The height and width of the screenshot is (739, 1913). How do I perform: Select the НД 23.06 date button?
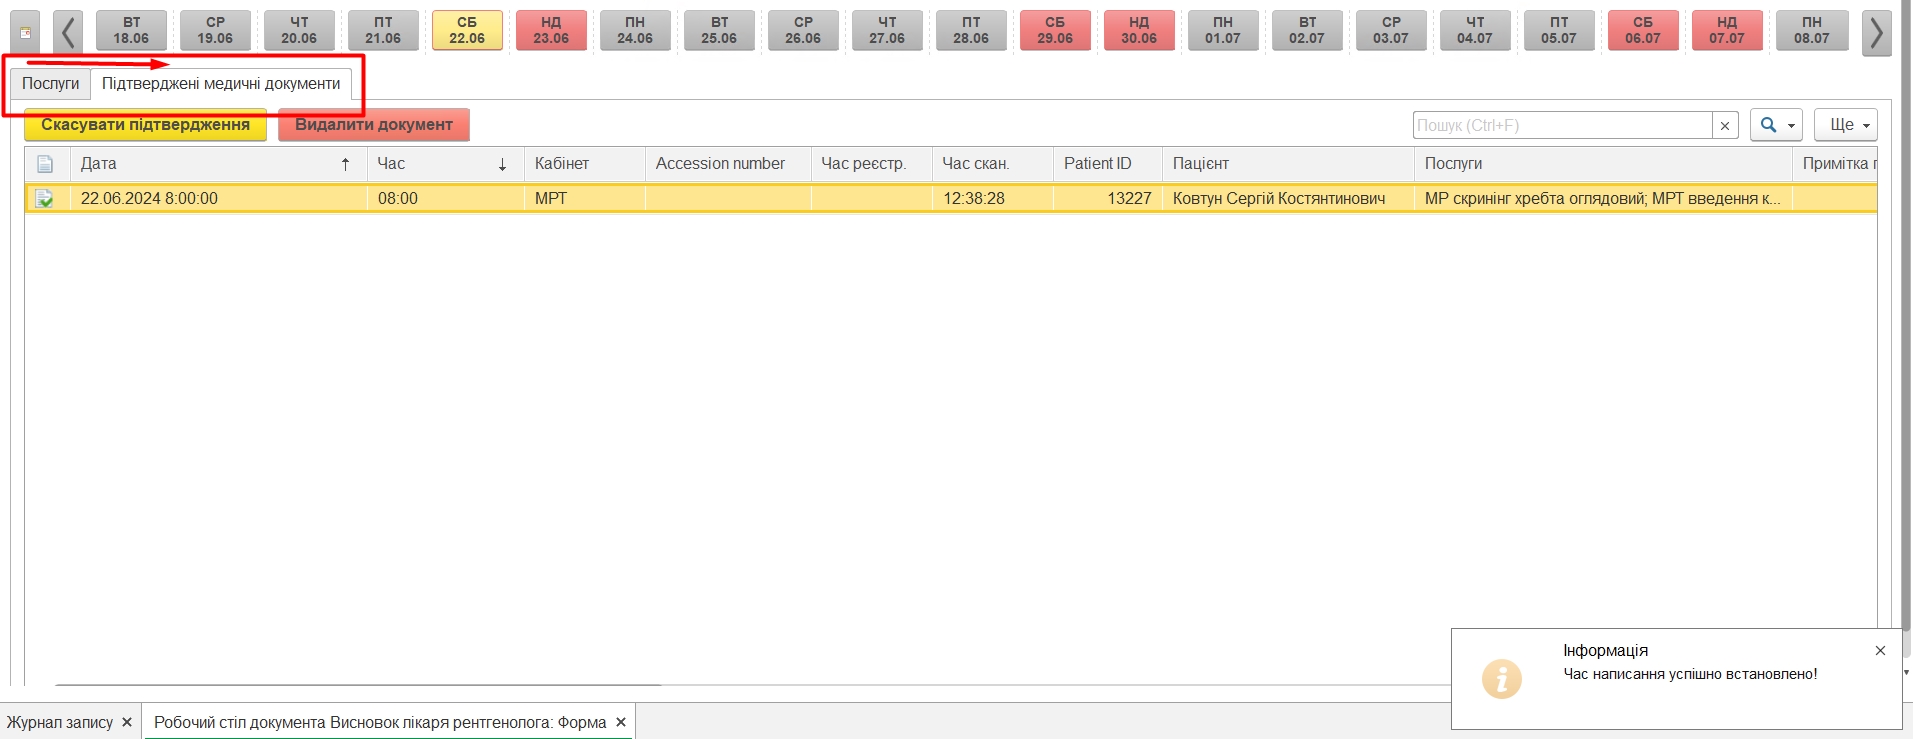click(x=551, y=31)
